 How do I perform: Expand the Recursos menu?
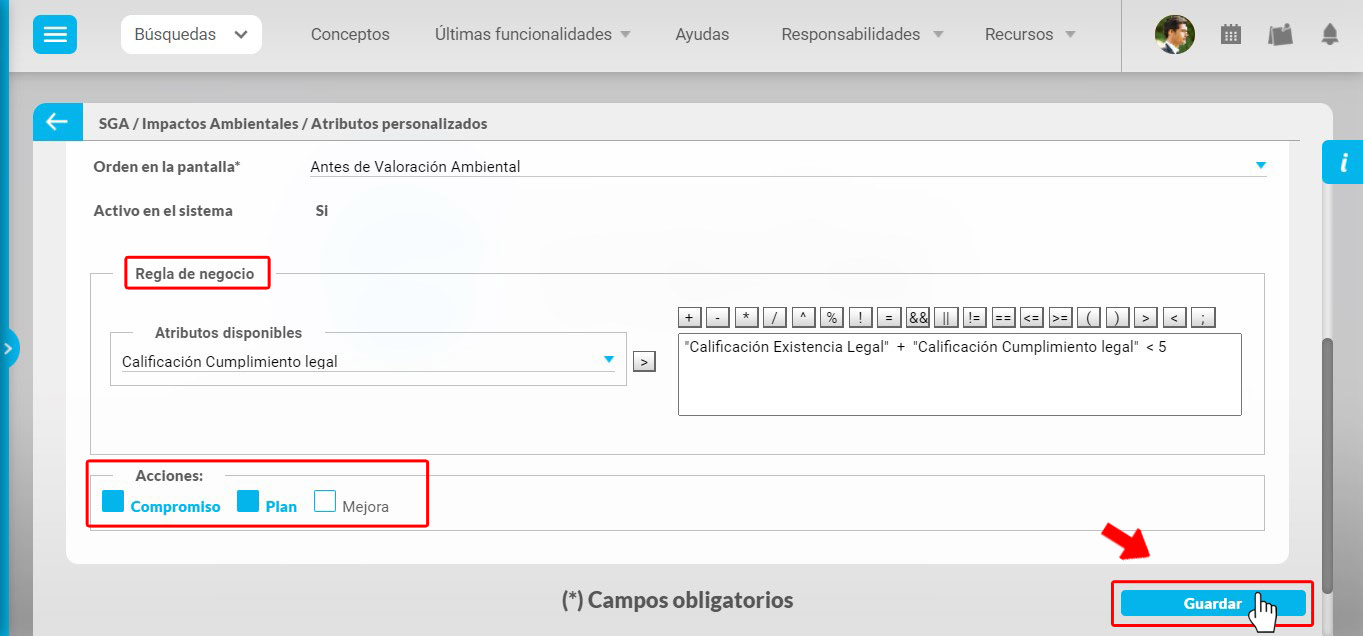1030,34
